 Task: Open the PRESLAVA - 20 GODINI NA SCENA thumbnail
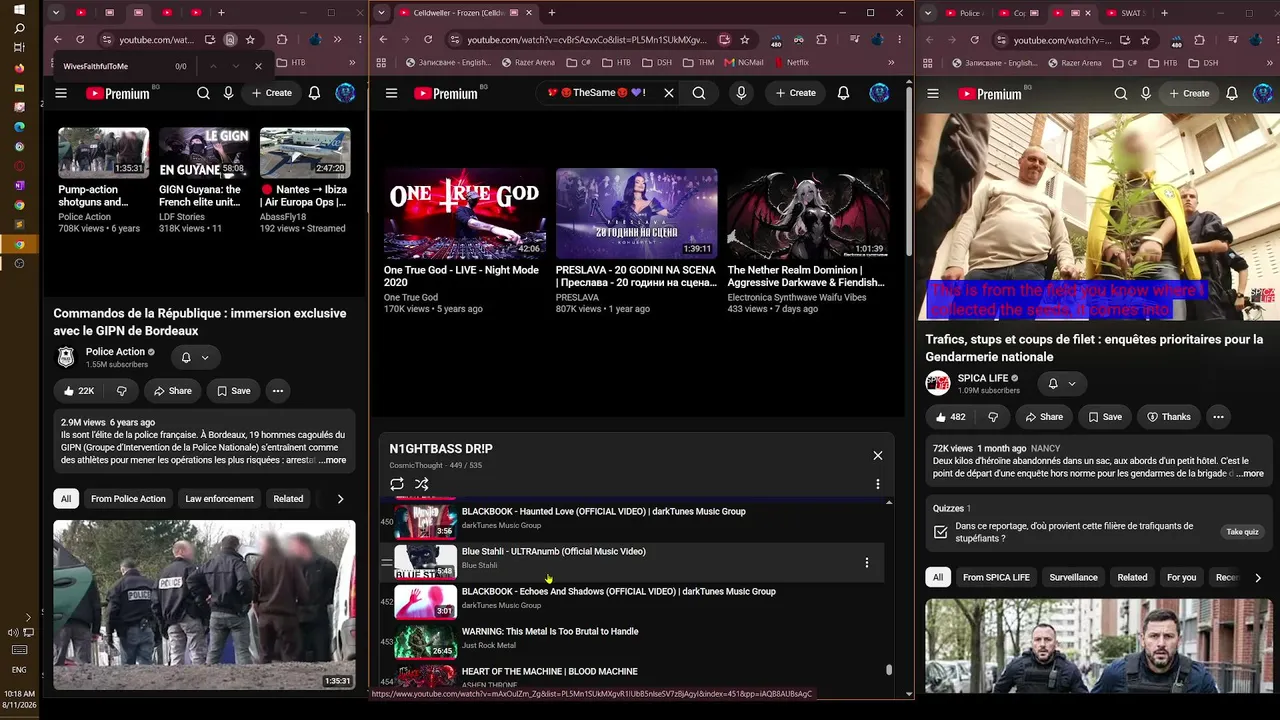click(637, 214)
